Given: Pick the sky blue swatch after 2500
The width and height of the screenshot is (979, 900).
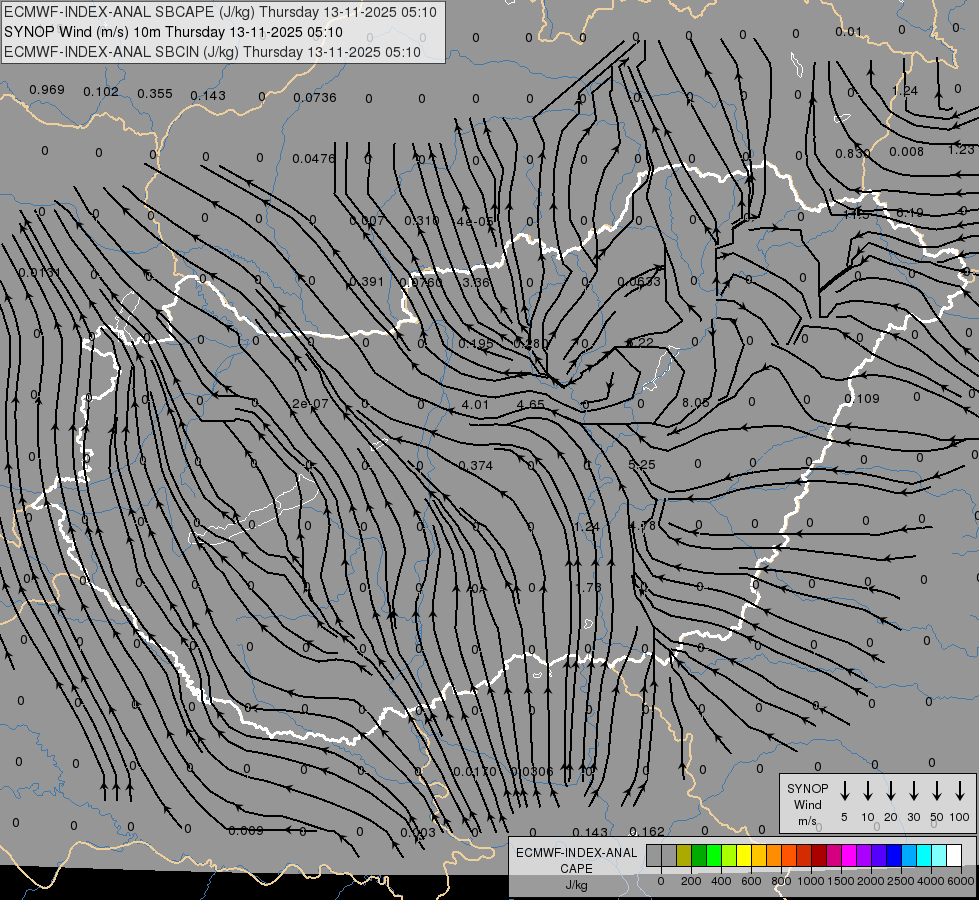Looking at the screenshot, I should click(908, 856).
